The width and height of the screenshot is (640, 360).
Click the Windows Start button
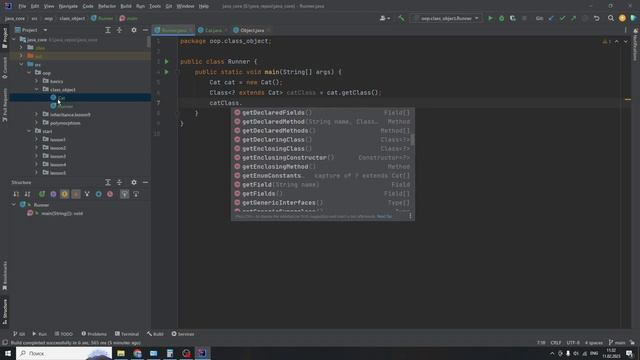tap(8, 353)
